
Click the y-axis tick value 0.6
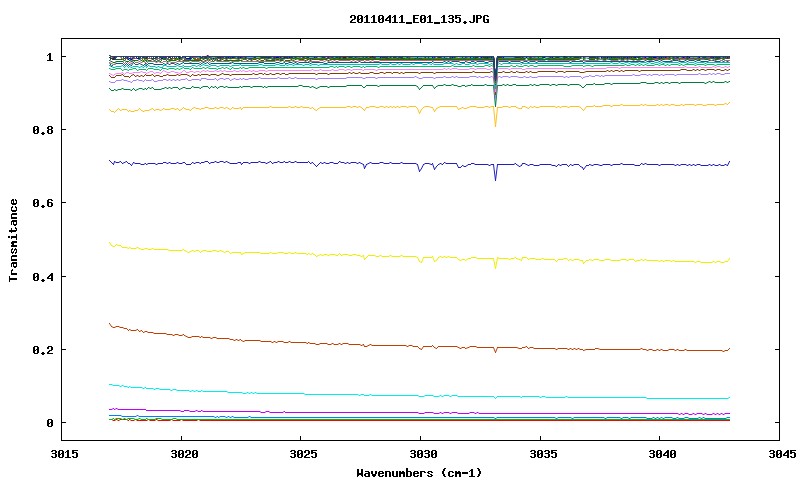tap(43, 203)
